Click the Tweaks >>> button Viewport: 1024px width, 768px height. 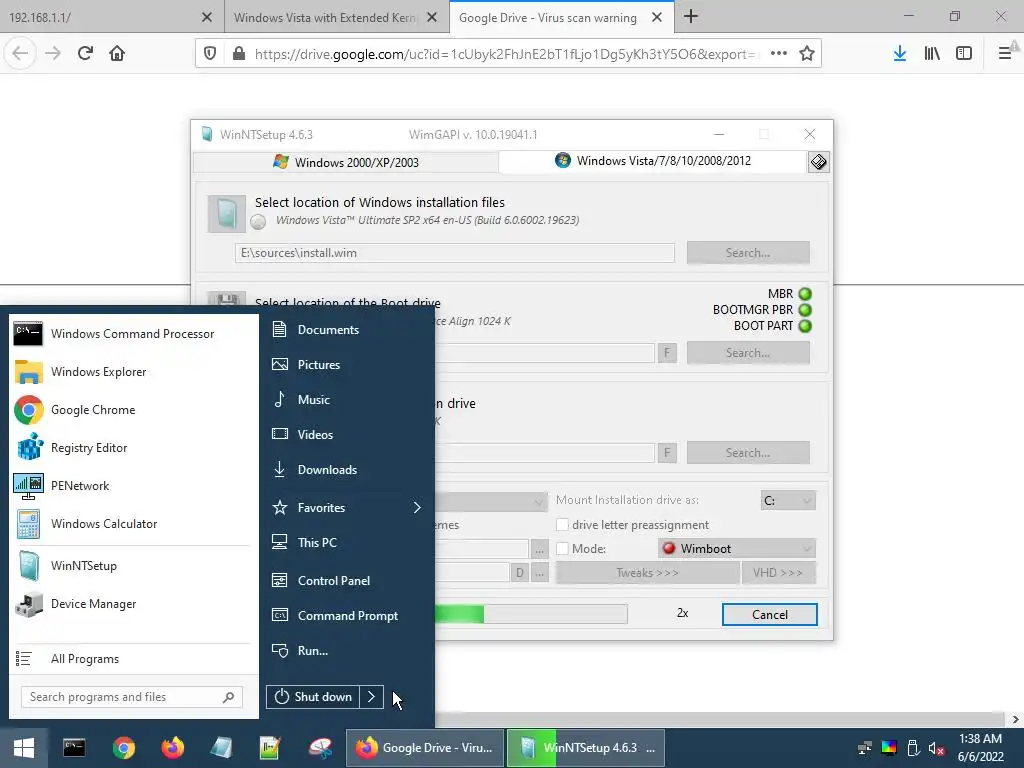click(x=647, y=573)
